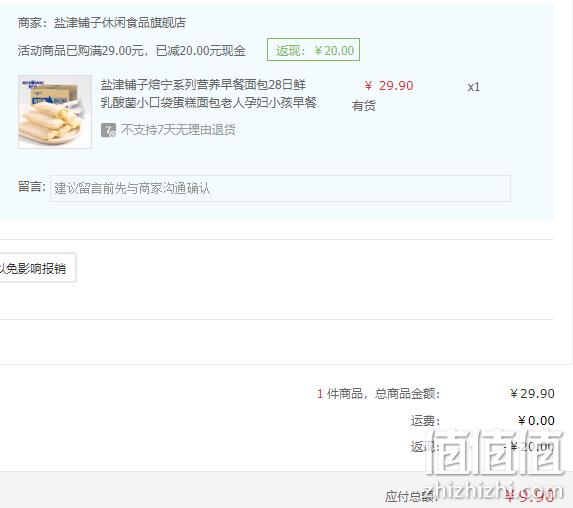573x508 pixels.
Task: Click the 值值值 watermark logo
Action: coord(496,452)
